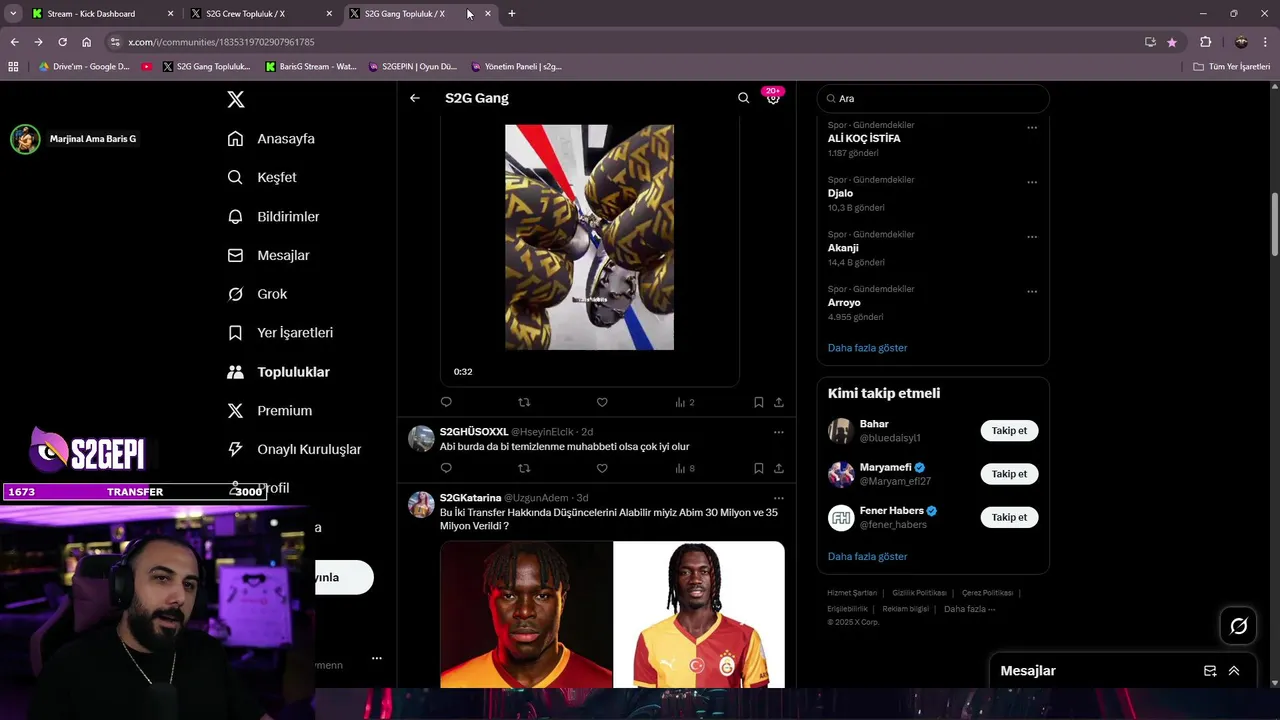Open the ALİ KOÇ İSTİFA trend
The image size is (1280, 720).
point(864,139)
